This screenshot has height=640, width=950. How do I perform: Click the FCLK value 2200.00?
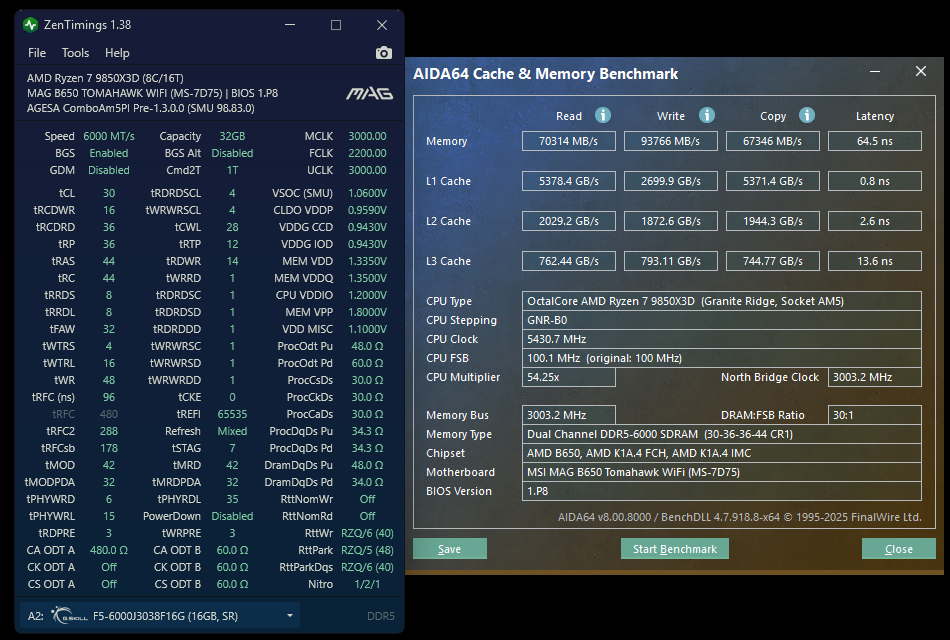click(x=367, y=153)
